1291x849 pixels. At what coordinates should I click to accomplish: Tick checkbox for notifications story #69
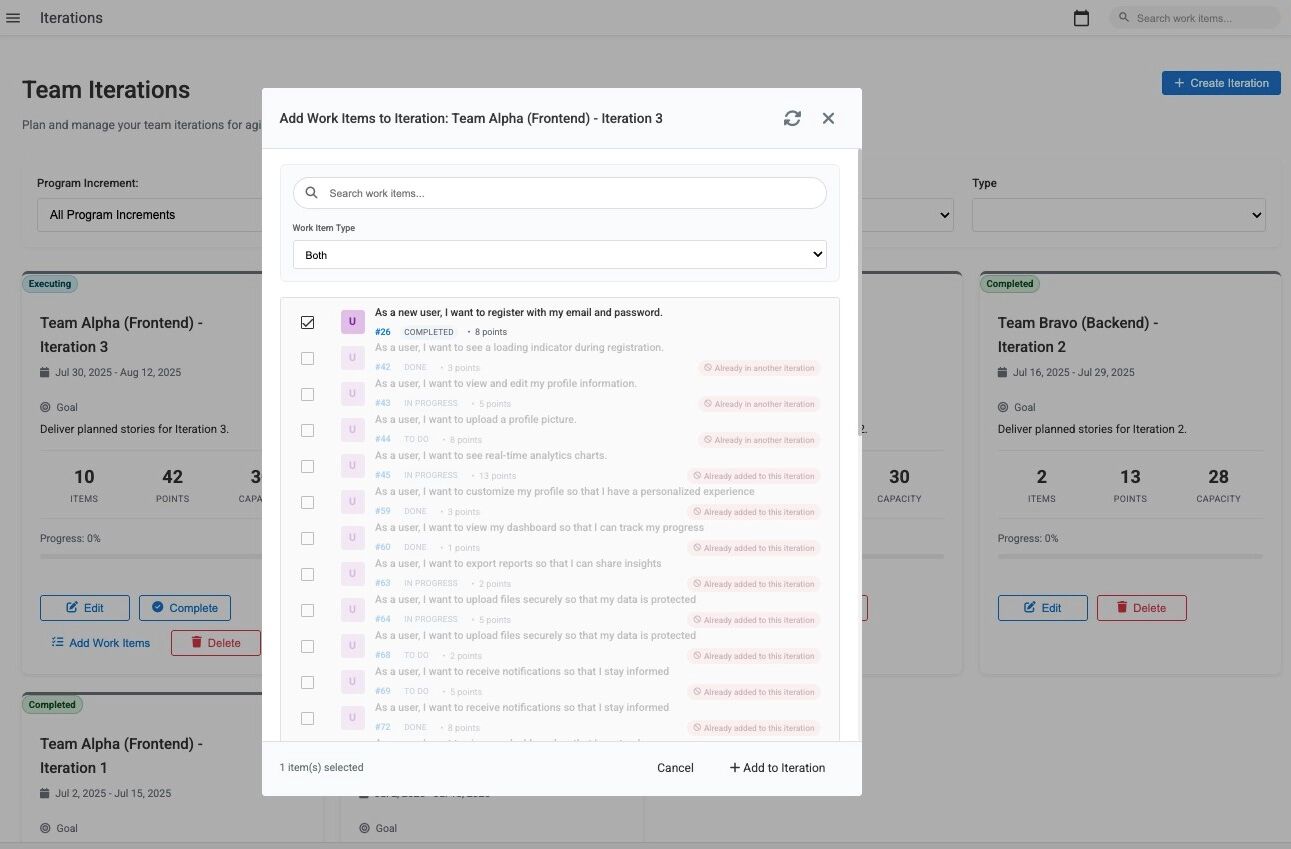pyautogui.click(x=307, y=682)
